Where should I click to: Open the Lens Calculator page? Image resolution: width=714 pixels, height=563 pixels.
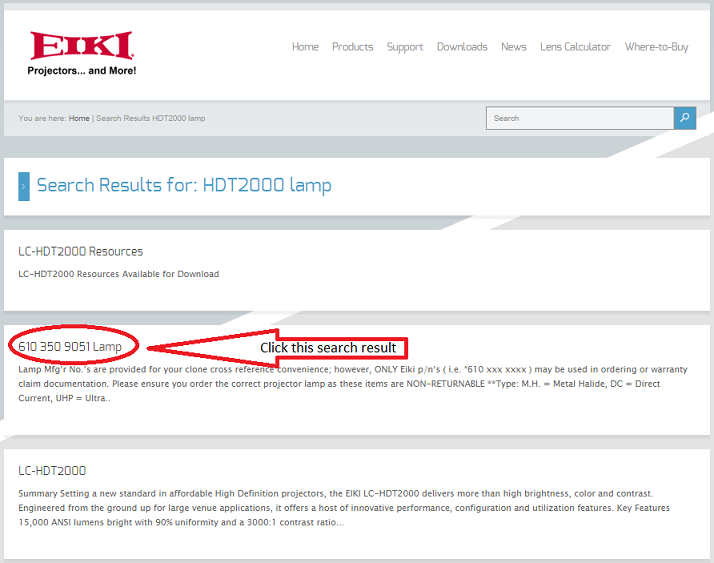576,47
